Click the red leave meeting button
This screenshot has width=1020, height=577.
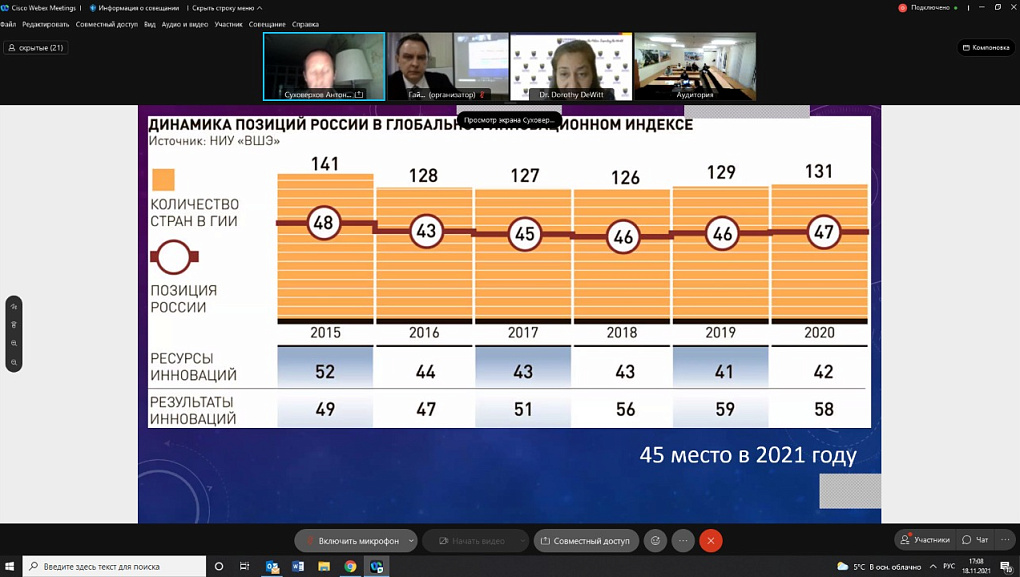[x=710, y=541]
